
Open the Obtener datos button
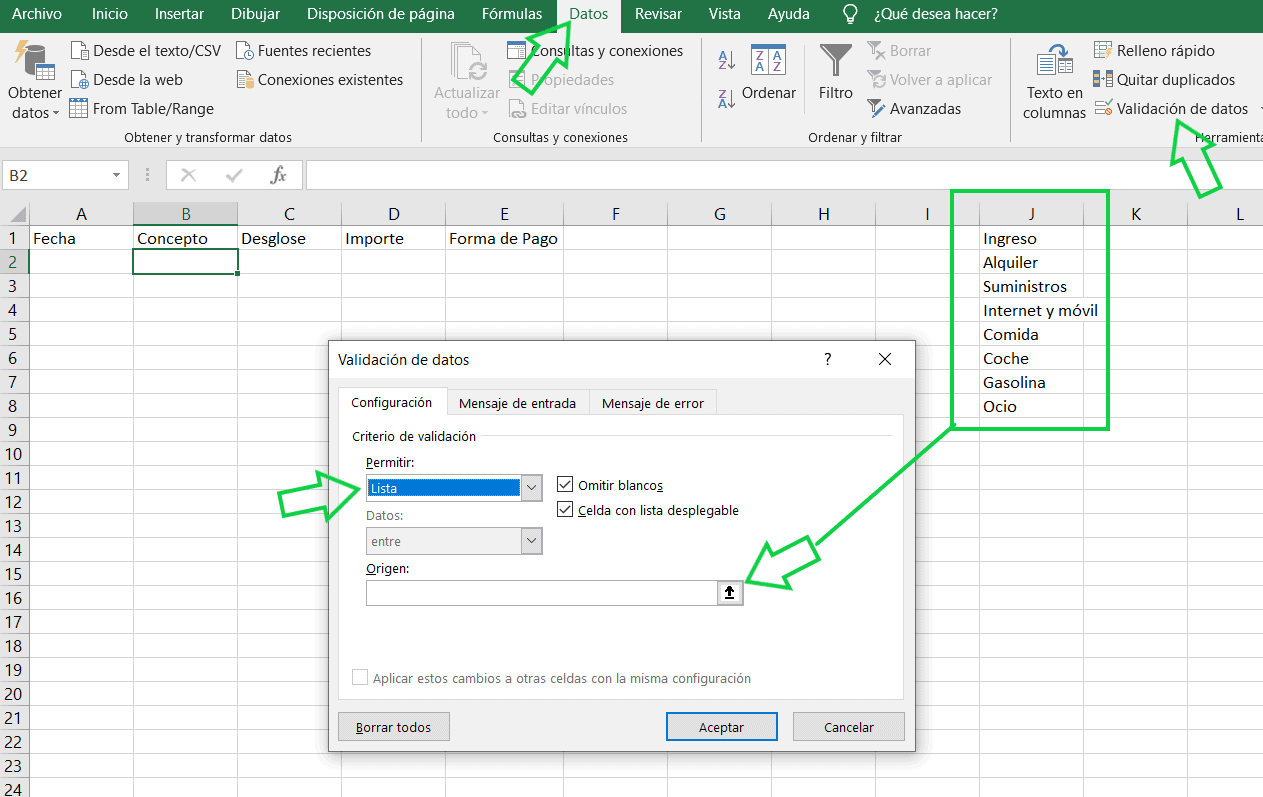pos(35,82)
